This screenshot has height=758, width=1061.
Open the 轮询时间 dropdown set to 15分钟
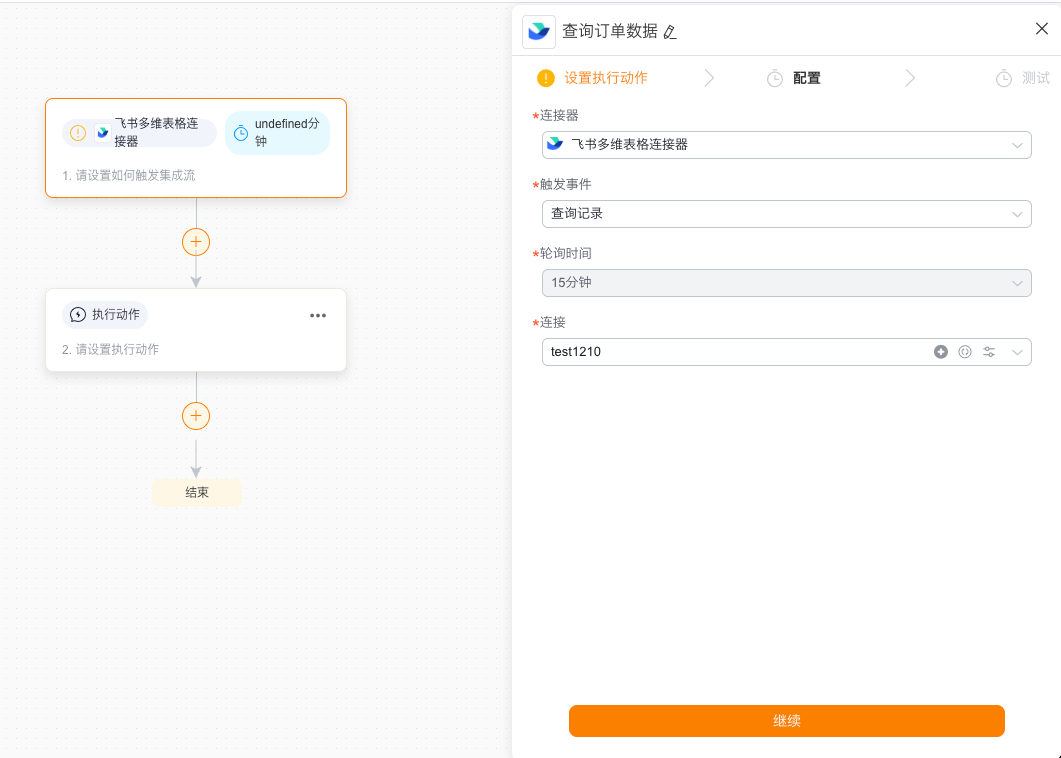[x=786, y=283]
